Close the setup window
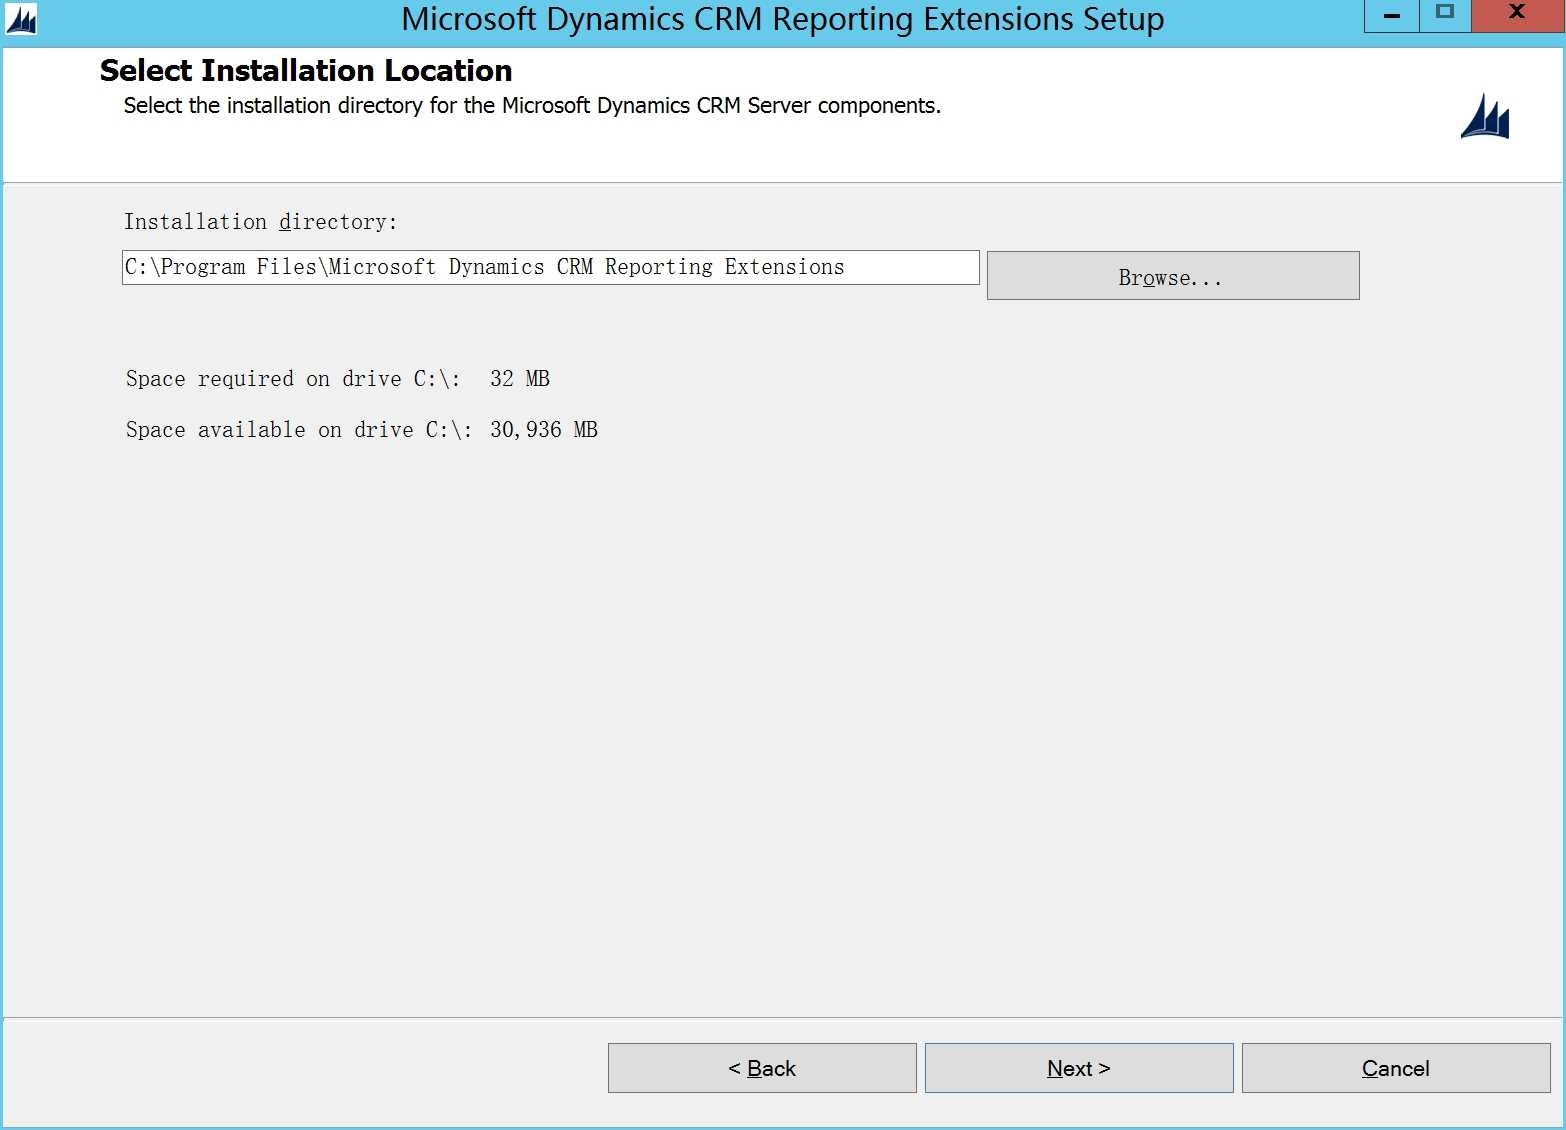 click(x=1517, y=15)
